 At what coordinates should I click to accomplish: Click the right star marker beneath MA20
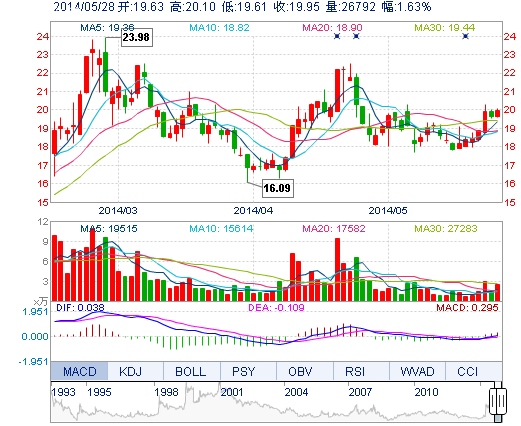coord(356,36)
